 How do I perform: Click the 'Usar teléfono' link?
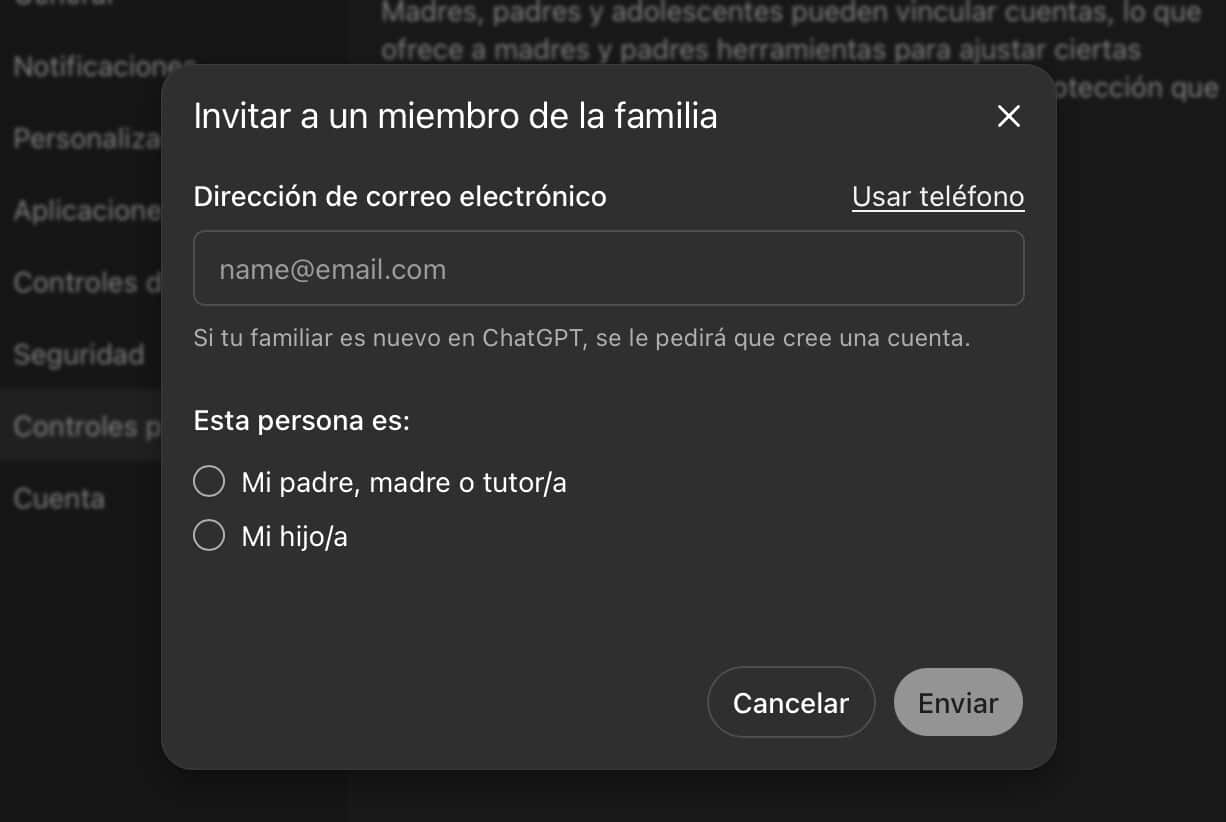(x=937, y=197)
